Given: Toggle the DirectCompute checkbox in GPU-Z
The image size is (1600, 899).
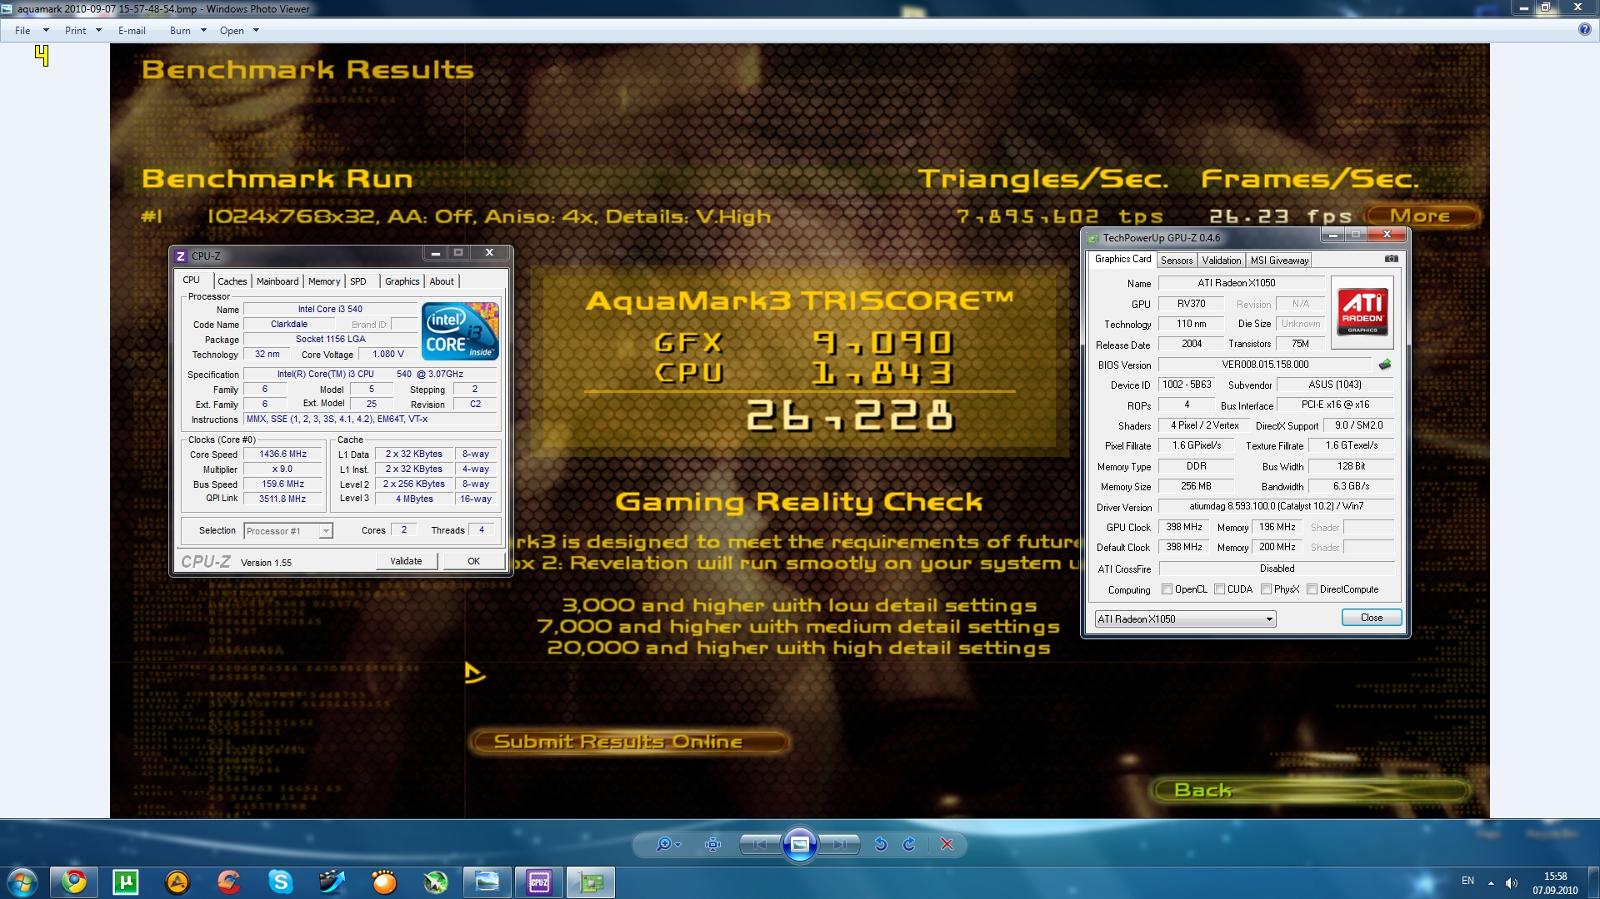Looking at the screenshot, I should [1312, 589].
